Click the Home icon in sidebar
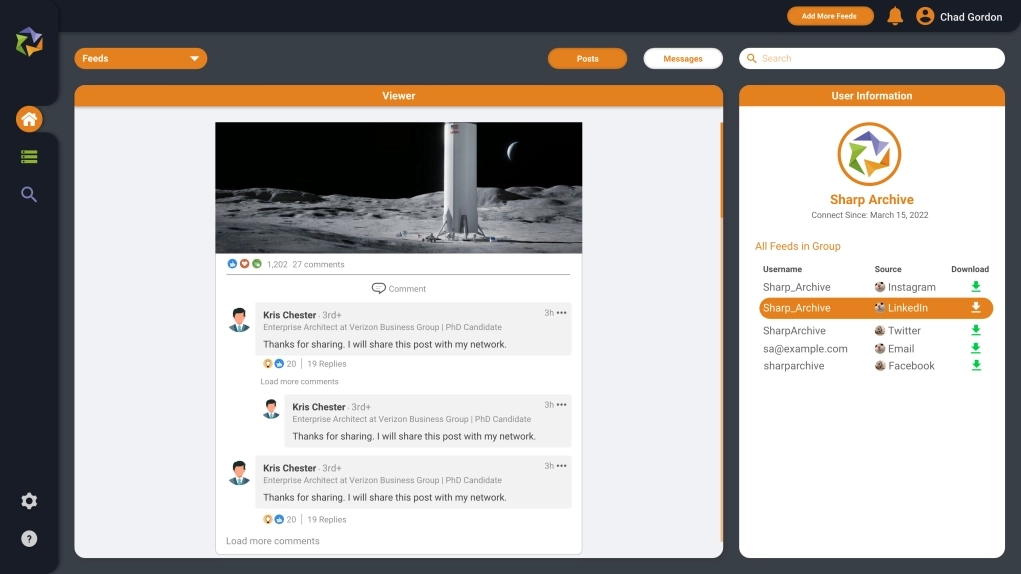The image size is (1021, 574). [x=29, y=120]
